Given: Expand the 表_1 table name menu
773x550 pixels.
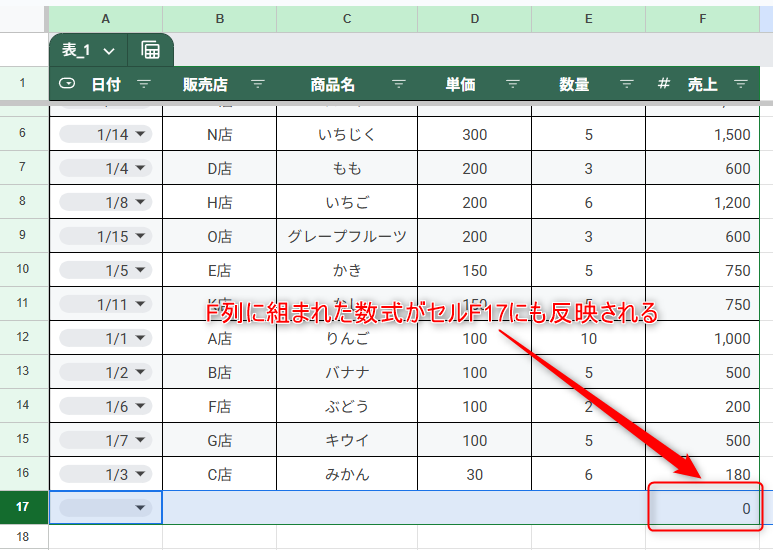Looking at the screenshot, I should click(108, 50).
